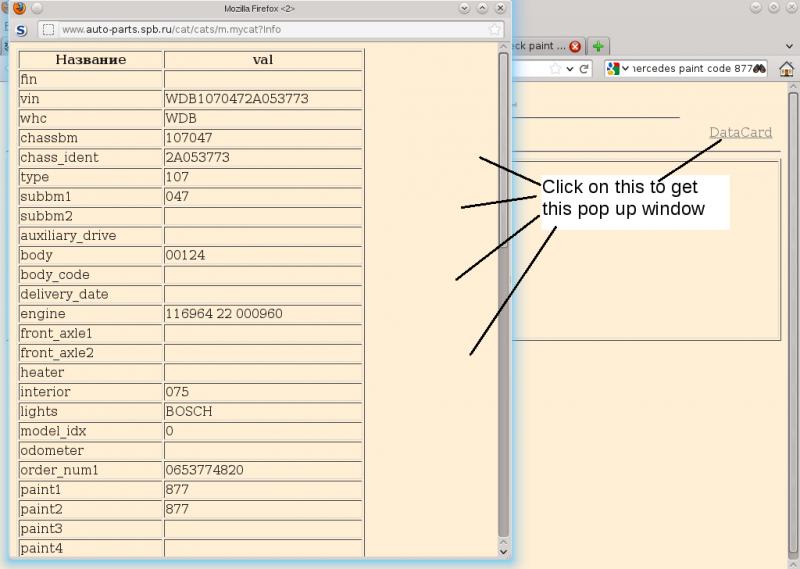
Task: Click the S extension icon in popup
Action: click(21, 29)
